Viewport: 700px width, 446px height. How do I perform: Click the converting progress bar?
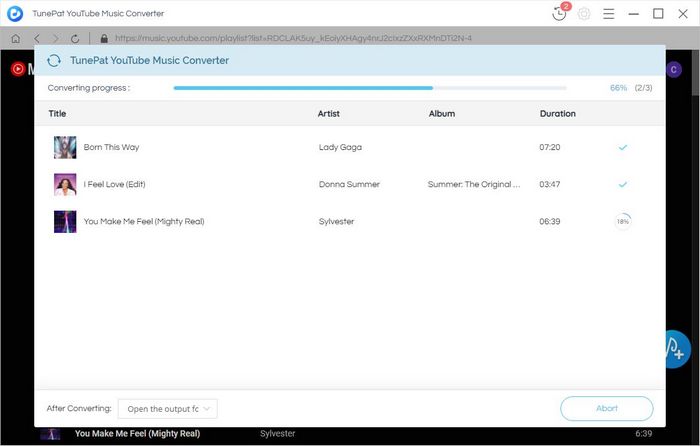pyautogui.click(x=370, y=88)
